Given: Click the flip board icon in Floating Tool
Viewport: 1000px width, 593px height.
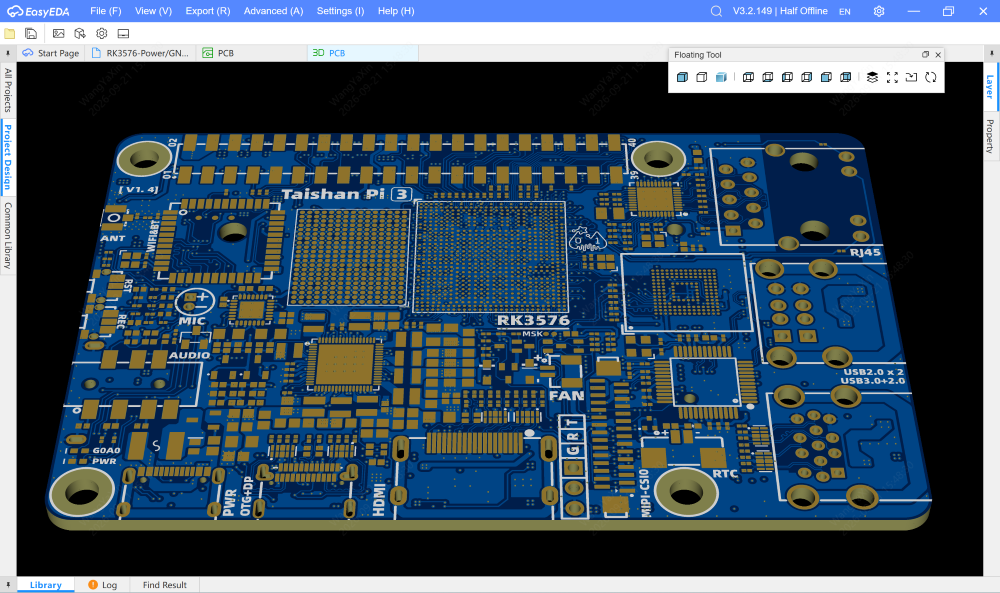Looking at the screenshot, I should tap(911, 77).
